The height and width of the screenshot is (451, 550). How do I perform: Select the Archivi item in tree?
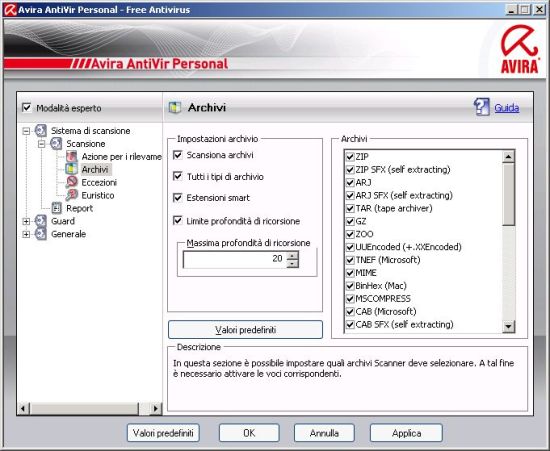click(95, 169)
